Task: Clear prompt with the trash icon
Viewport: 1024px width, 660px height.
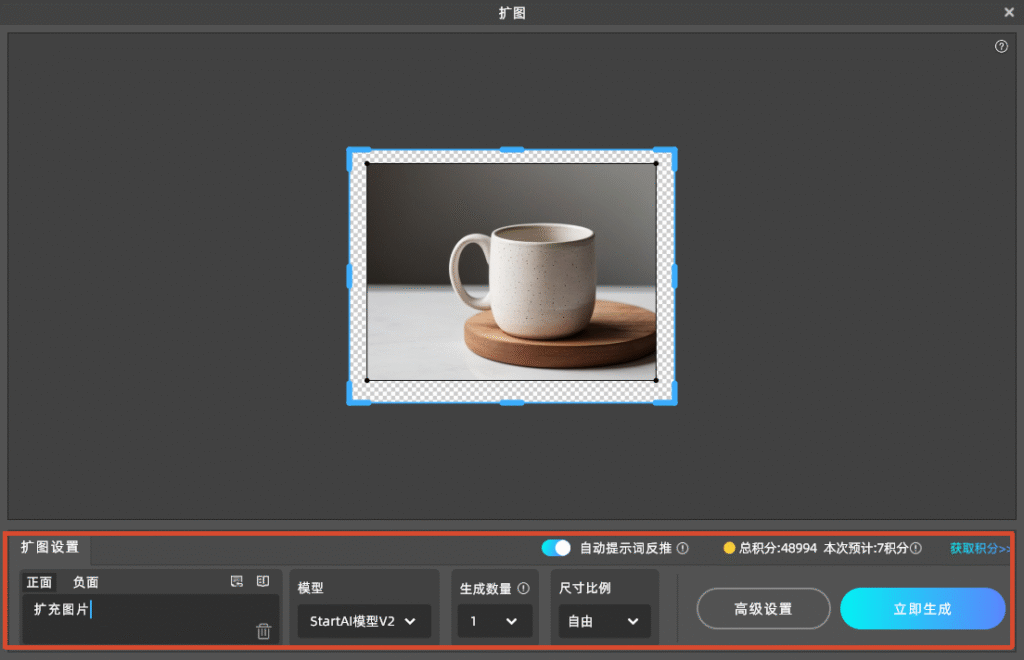Action: coord(263,631)
